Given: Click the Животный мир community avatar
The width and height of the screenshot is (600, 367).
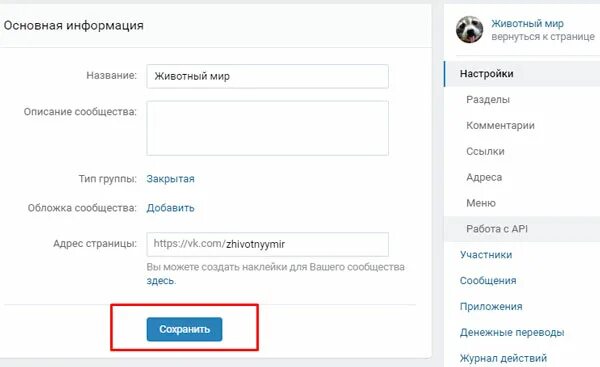Looking at the screenshot, I should point(469,29).
